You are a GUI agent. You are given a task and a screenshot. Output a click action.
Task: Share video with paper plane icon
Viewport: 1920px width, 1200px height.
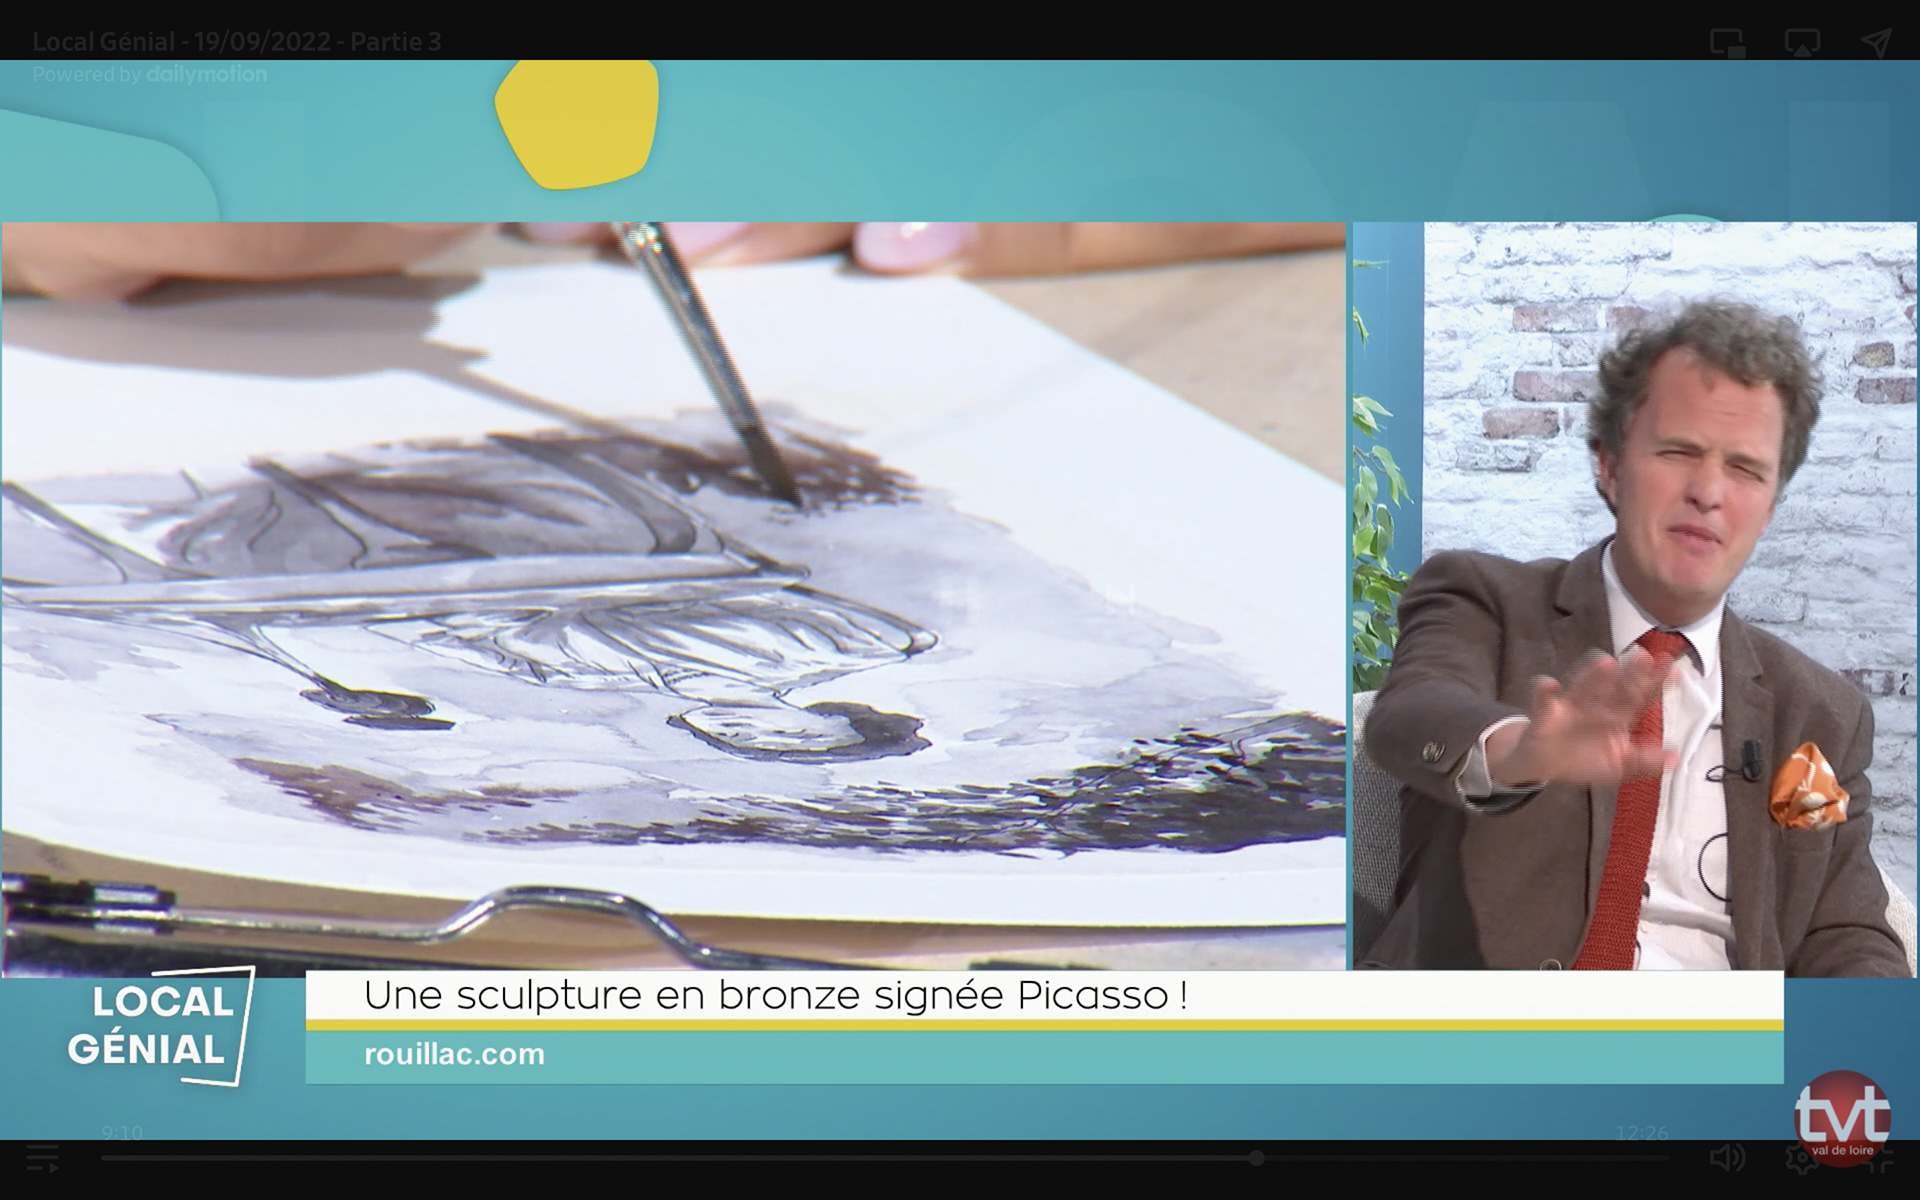click(1876, 42)
